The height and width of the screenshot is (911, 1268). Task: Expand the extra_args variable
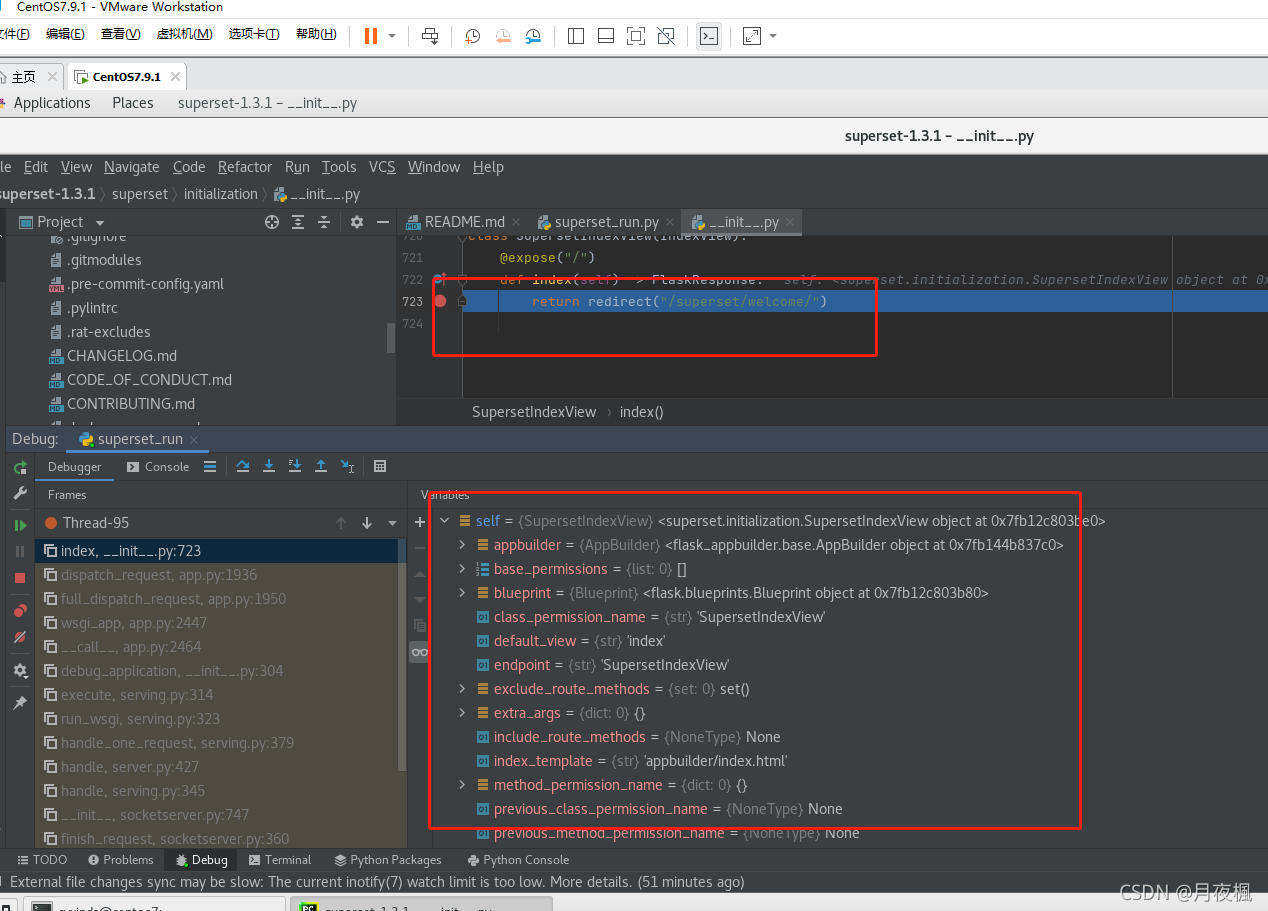click(462, 713)
